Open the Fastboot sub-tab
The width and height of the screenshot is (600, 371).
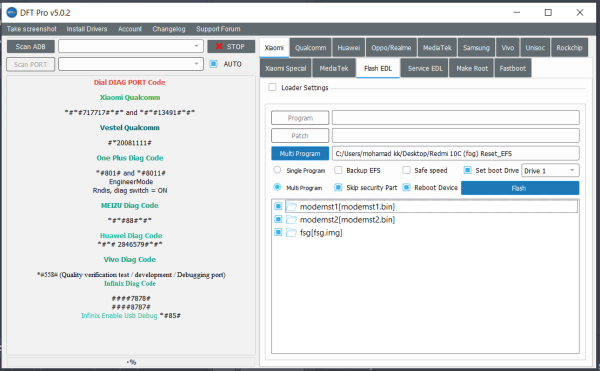pos(513,68)
